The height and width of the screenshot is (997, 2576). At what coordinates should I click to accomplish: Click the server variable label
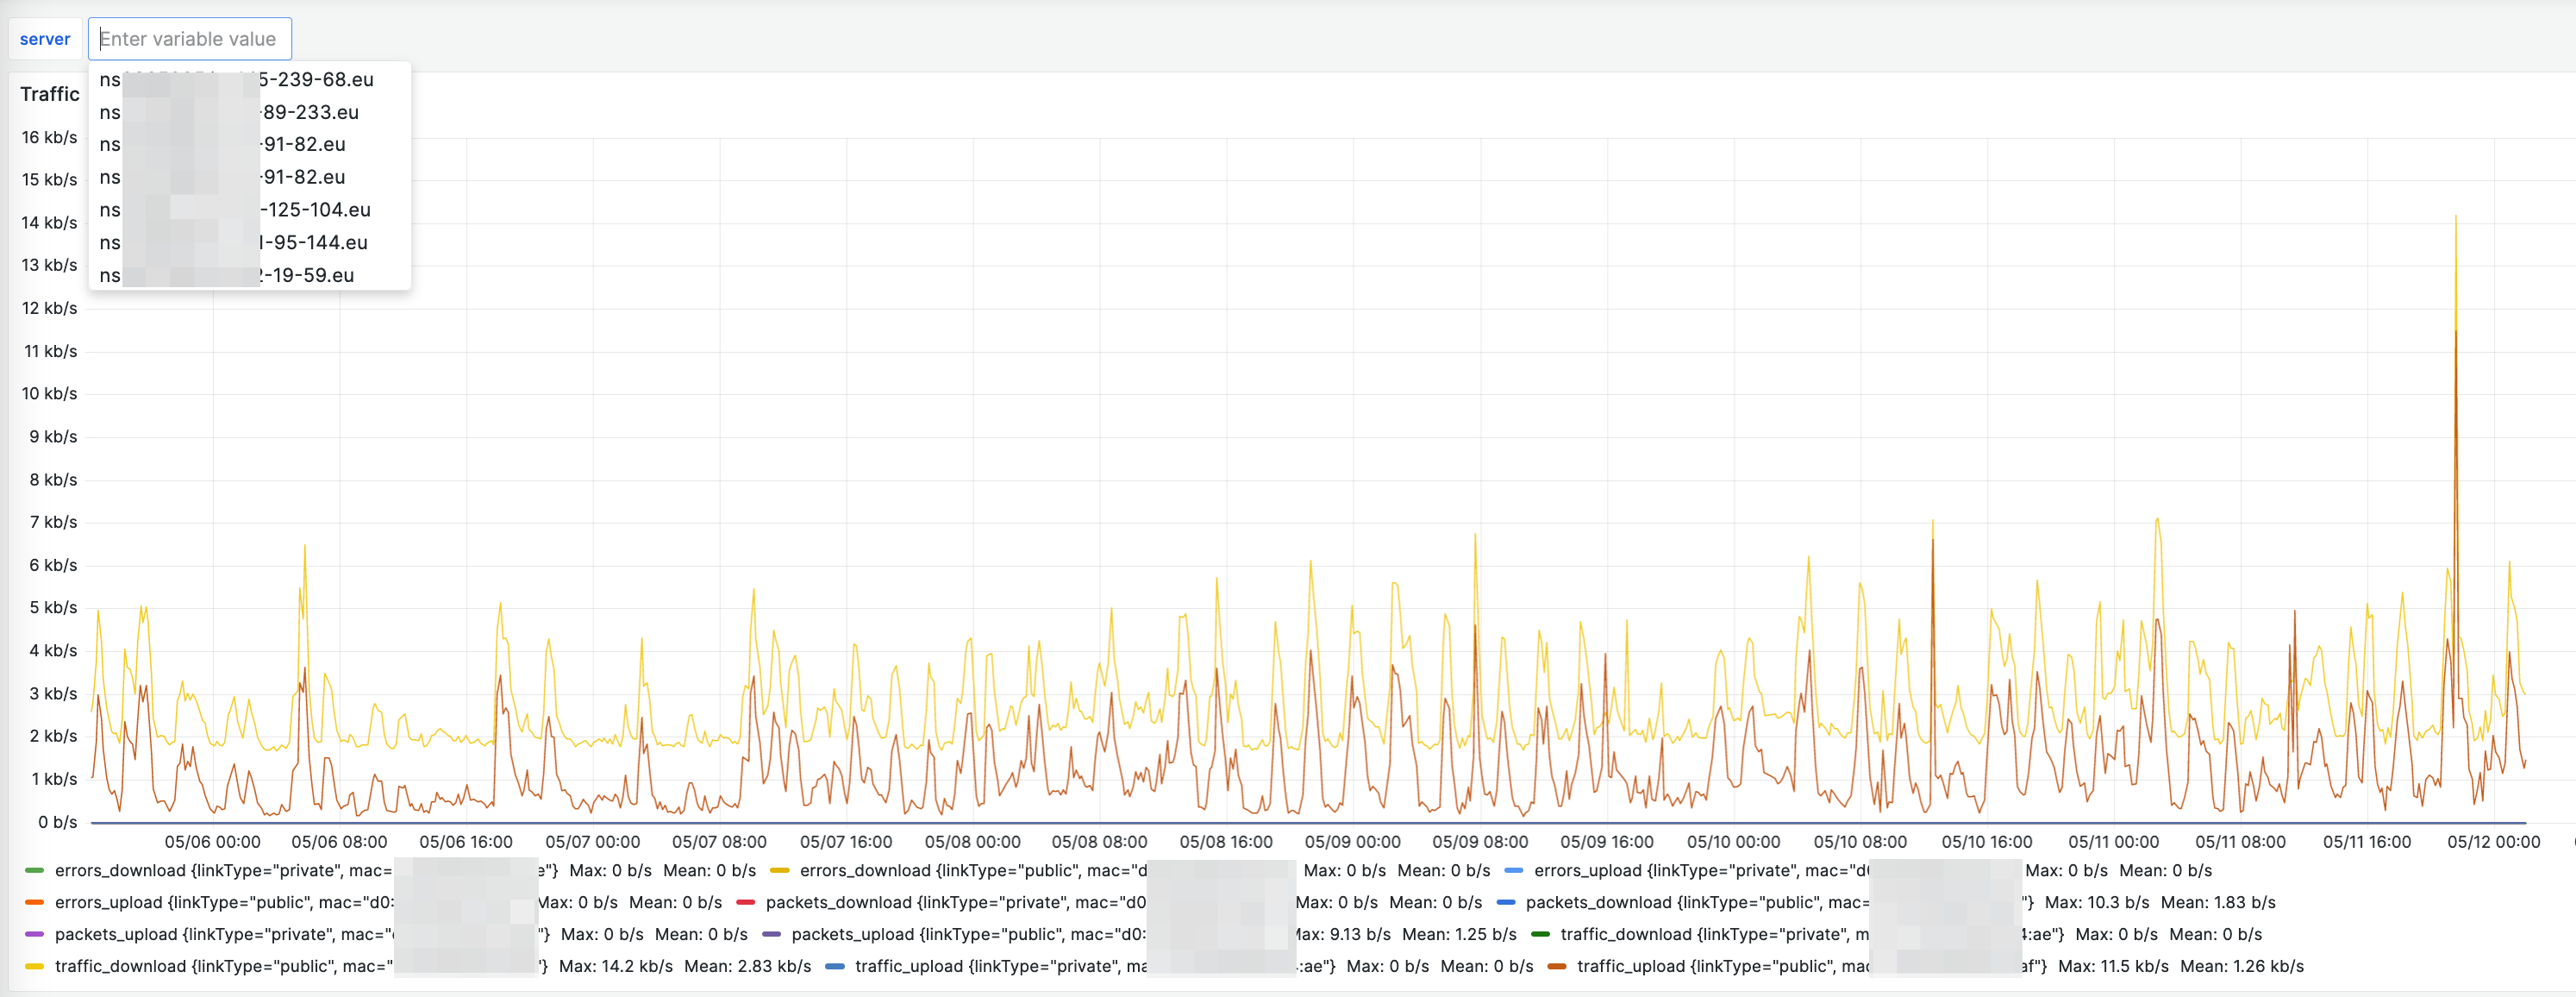click(45, 39)
